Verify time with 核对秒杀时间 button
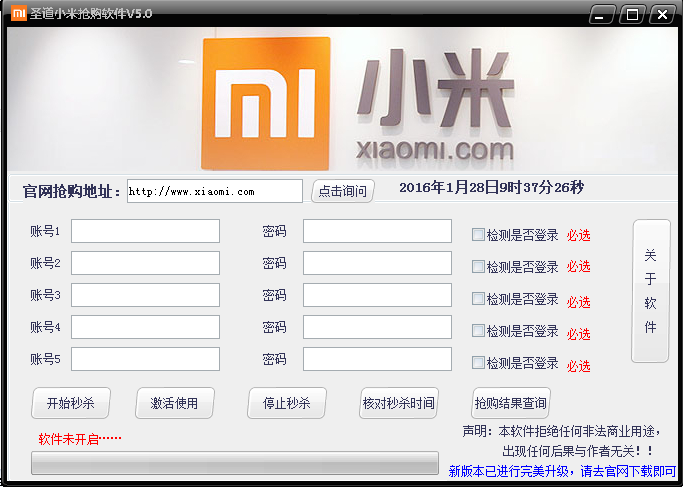Viewport: 683px width, 487px height. click(399, 403)
